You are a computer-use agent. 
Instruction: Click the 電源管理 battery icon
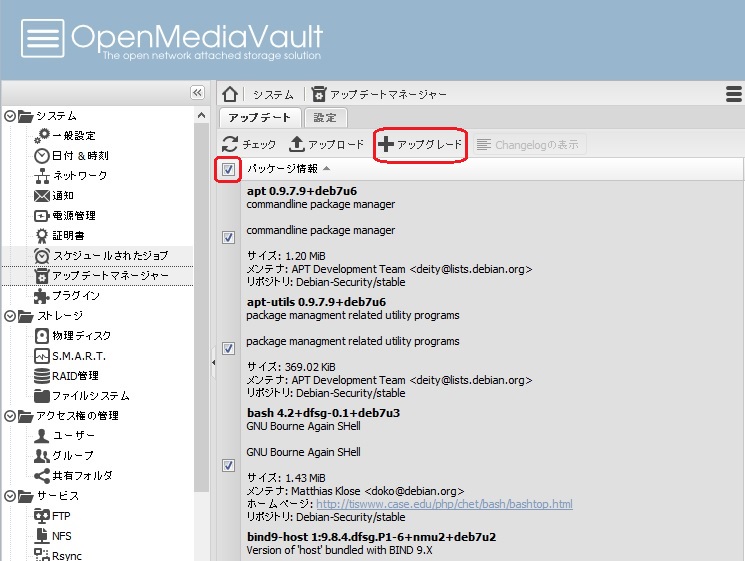(x=42, y=216)
